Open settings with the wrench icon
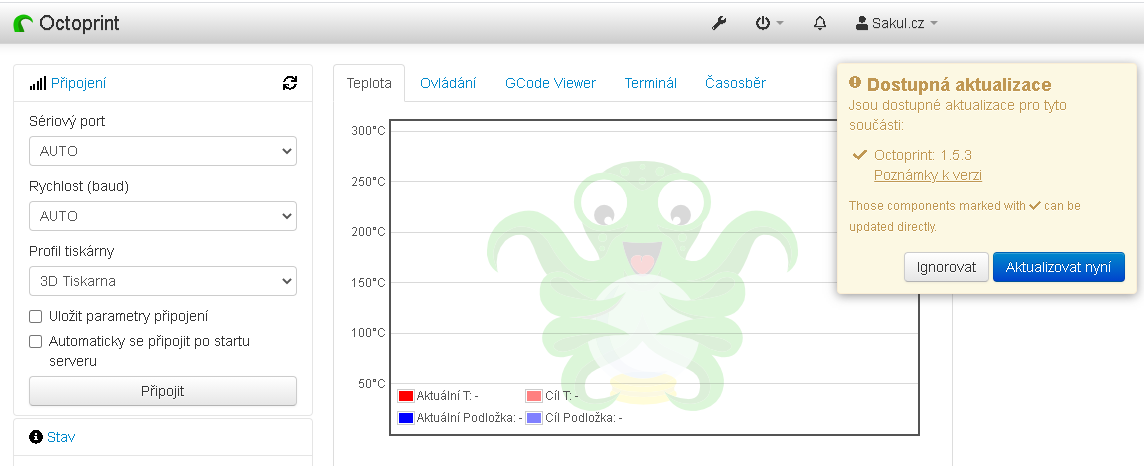1144x466 pixels. tap(719, 23)
